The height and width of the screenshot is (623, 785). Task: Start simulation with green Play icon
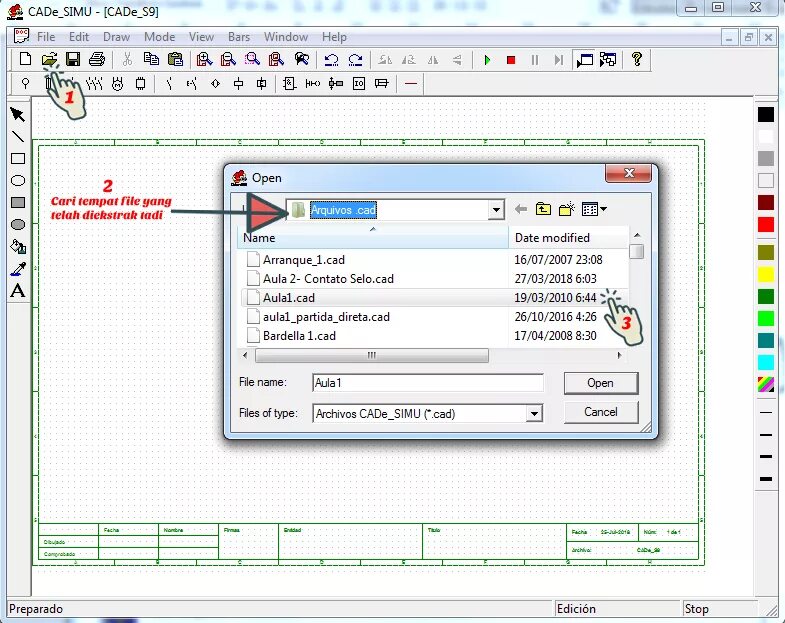[487, 60]
